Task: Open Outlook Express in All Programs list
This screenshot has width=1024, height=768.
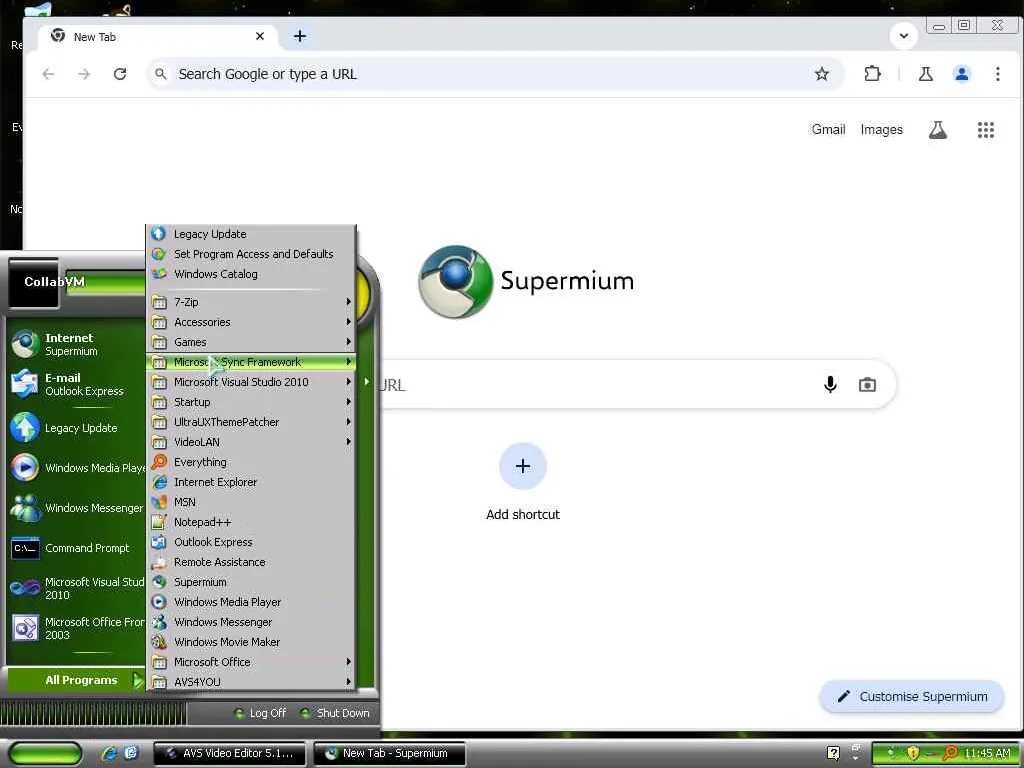Action: 251,542
